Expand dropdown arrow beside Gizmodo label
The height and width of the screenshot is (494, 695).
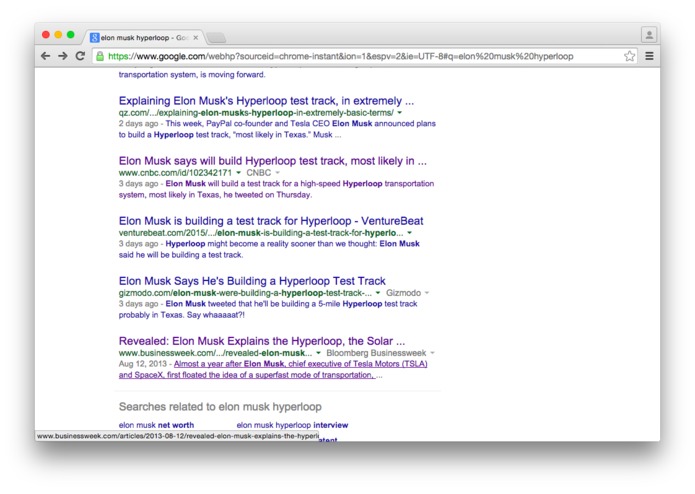(427, 293)
